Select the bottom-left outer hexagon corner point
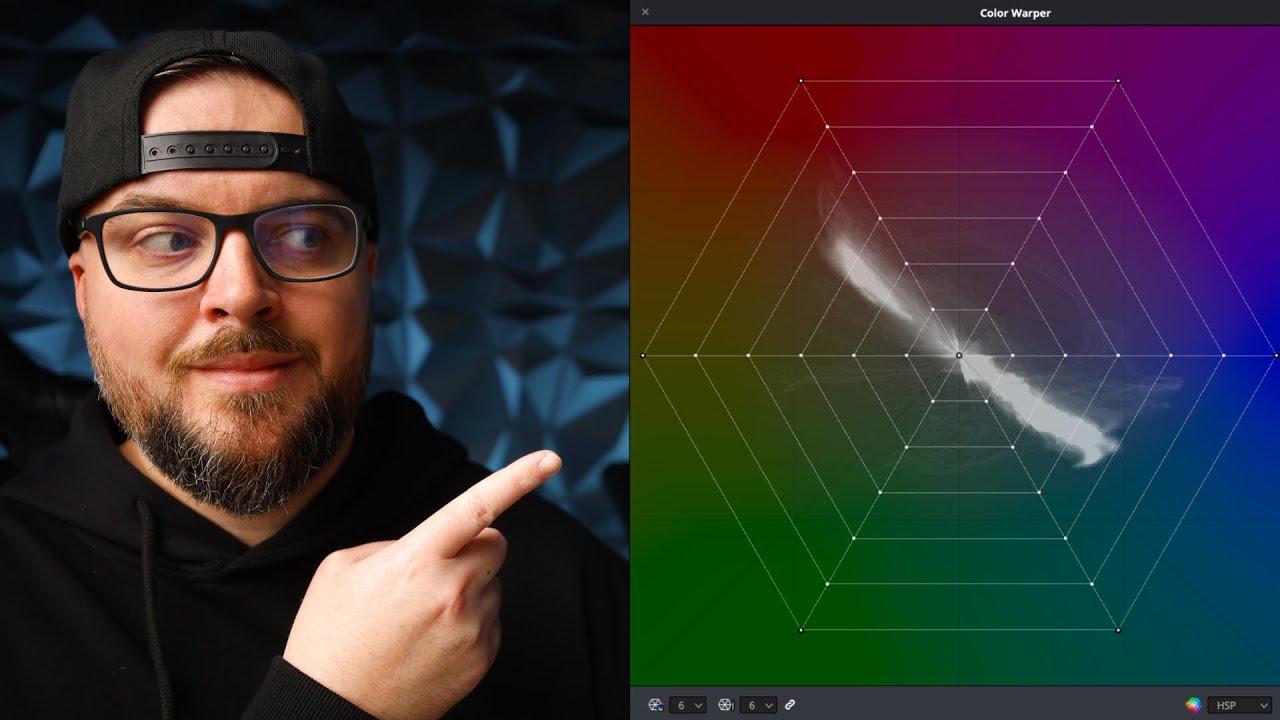Image resolution: width=1280 pixels, height=720 pixels. (801, 630)
